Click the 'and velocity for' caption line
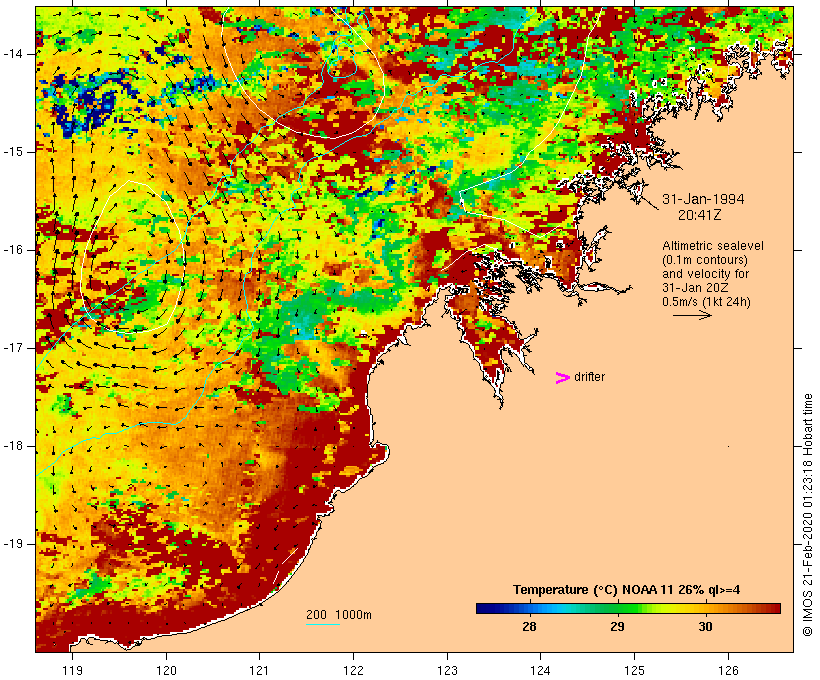 (x=705, y=274)
